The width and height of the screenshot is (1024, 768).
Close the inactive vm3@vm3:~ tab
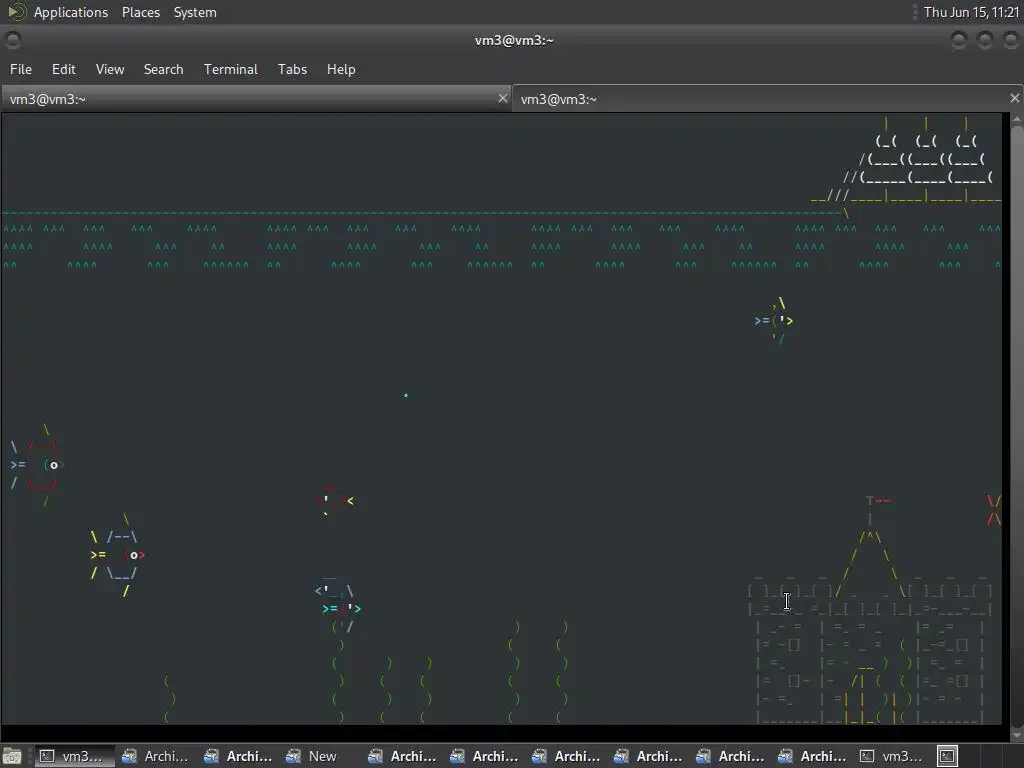(502, 99)
